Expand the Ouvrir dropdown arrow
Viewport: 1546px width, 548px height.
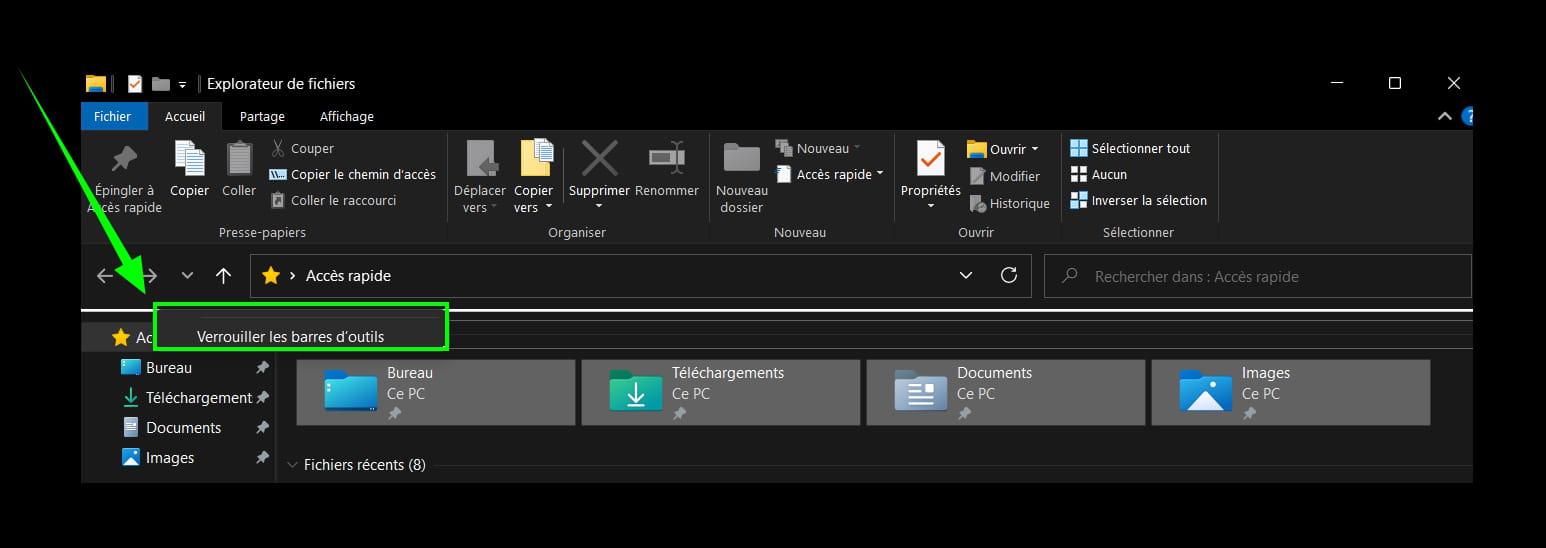(x=1035, y=149)
